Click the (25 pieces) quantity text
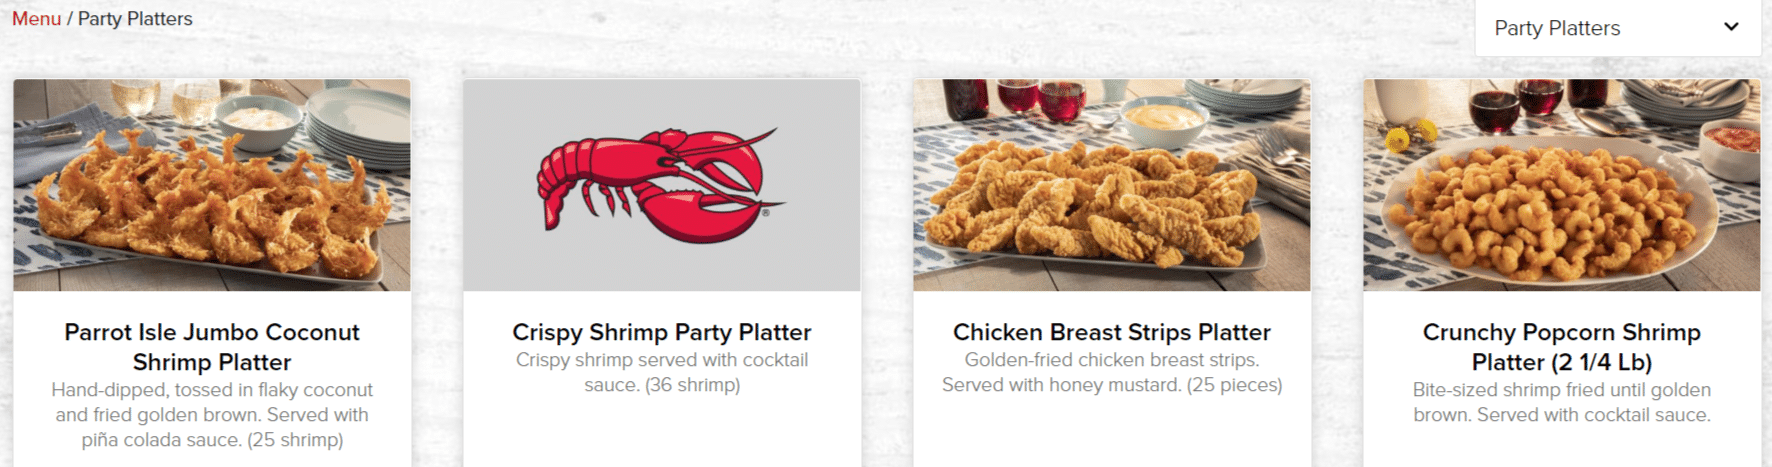 point(1234,385)
